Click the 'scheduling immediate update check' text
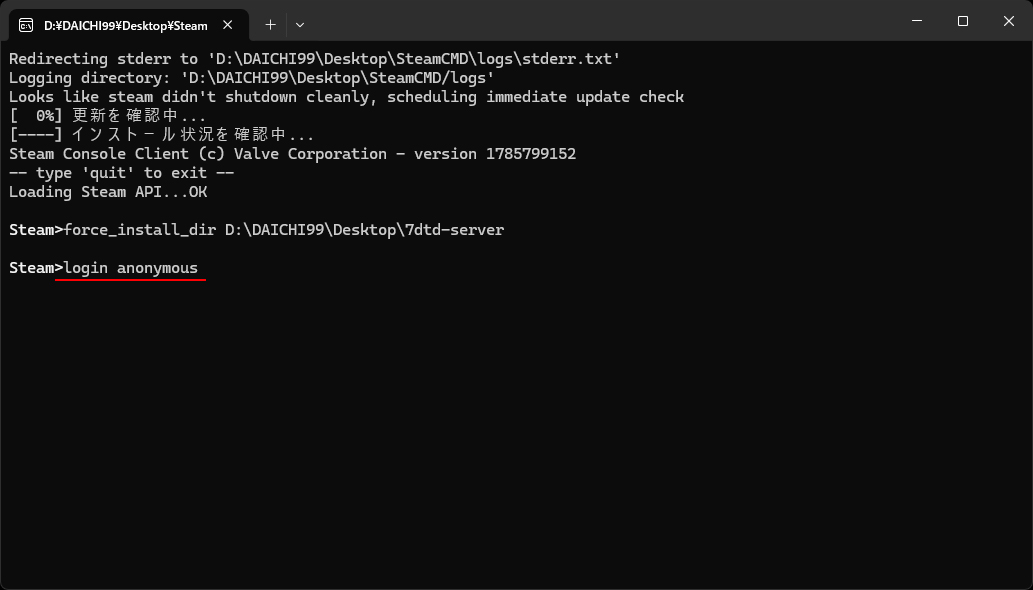1033x590 pixels. pyautogui.click(x=536, y=97)
